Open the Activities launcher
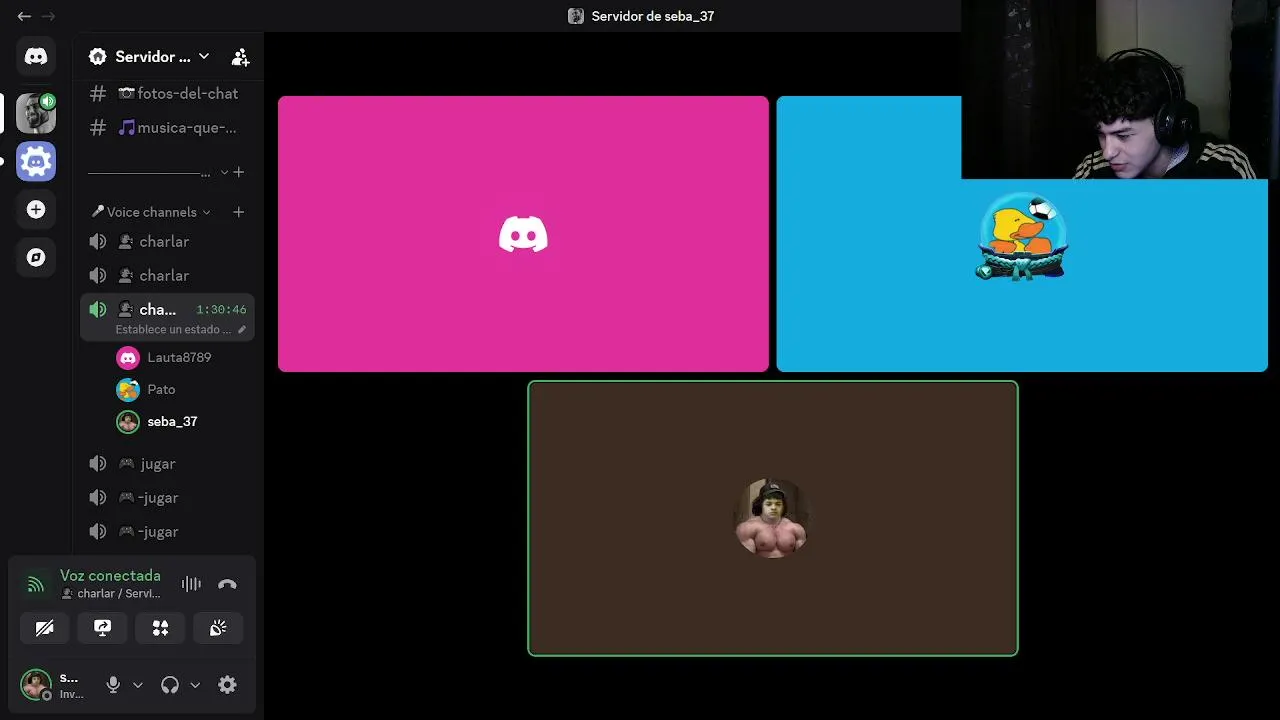Screen dimensions: 1280x720 click(160, 628)
